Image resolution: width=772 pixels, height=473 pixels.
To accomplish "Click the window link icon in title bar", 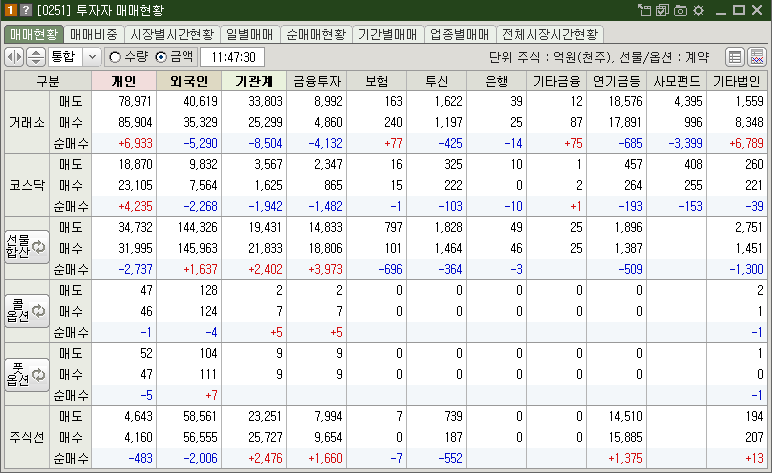I will pos(644,10).
